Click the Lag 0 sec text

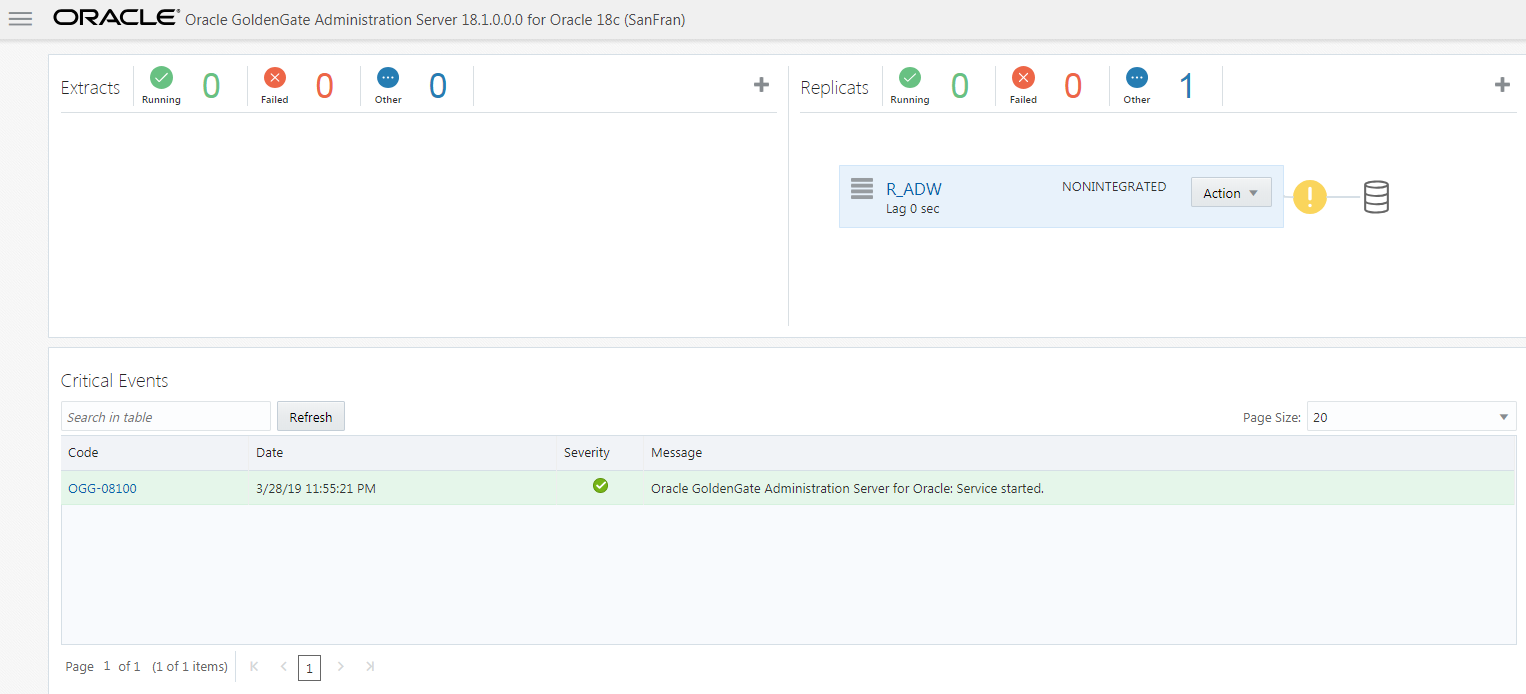pos(913,209)
